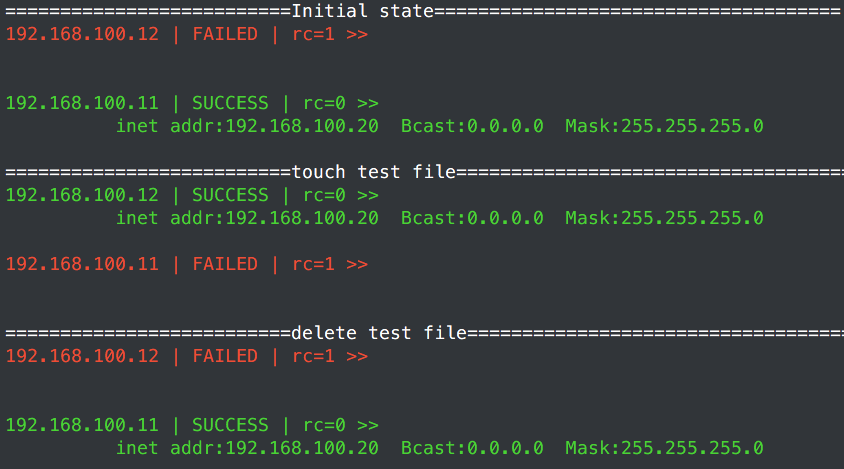Click the first red FAILED word

coord(225,34)
